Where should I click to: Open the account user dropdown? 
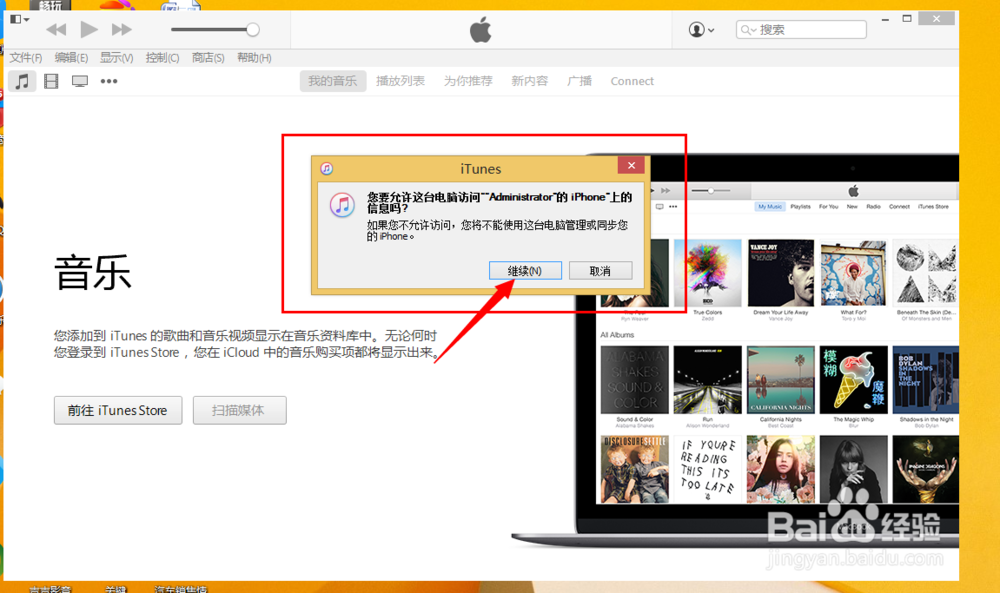point(702,29)
